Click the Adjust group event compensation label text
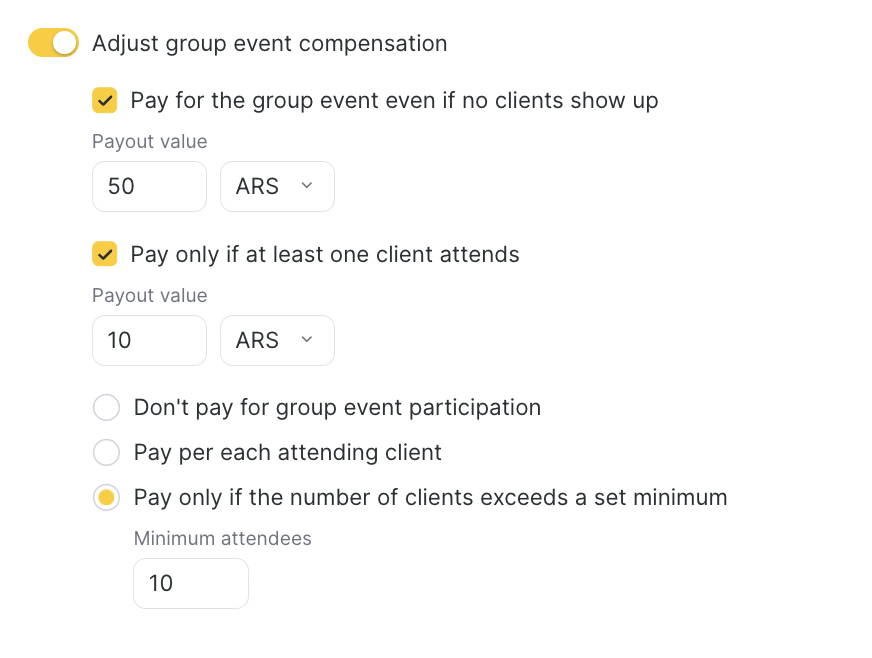Screen dimensions: 872x658 point(269,44)
